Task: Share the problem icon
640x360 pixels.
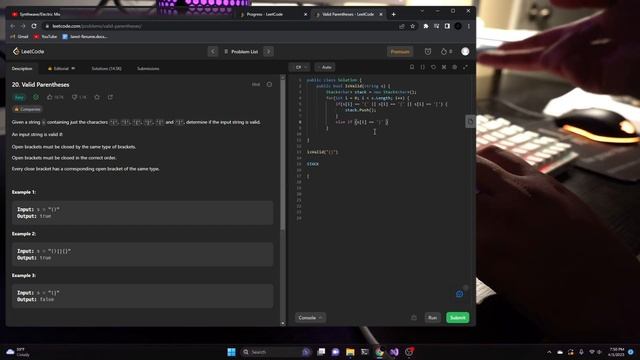Action: tap(110, 97)
